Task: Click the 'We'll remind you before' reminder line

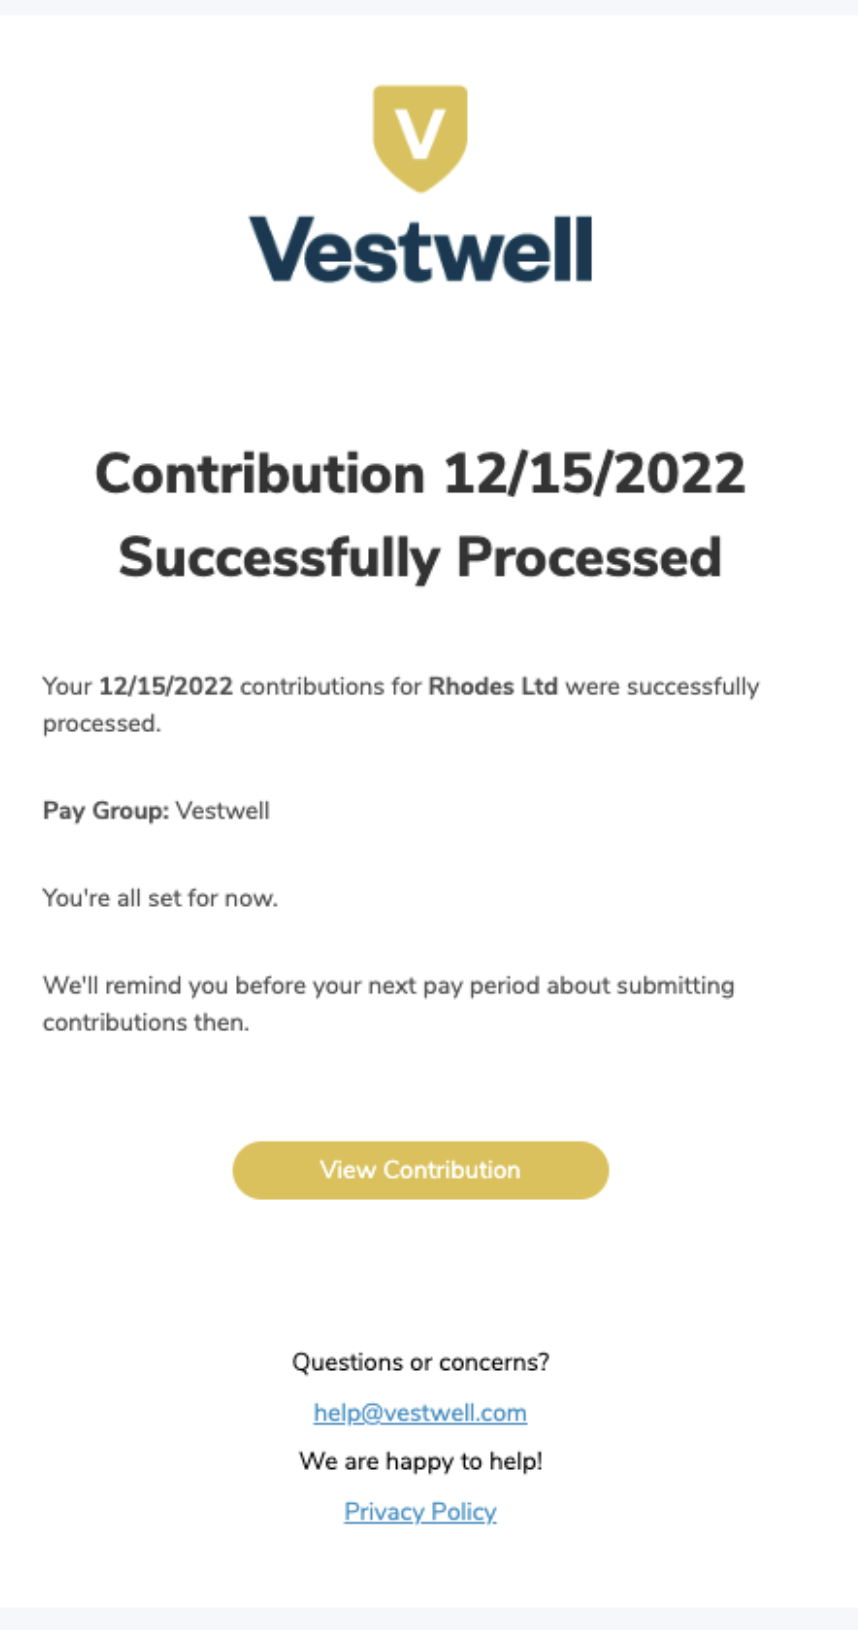Action: 388,986
